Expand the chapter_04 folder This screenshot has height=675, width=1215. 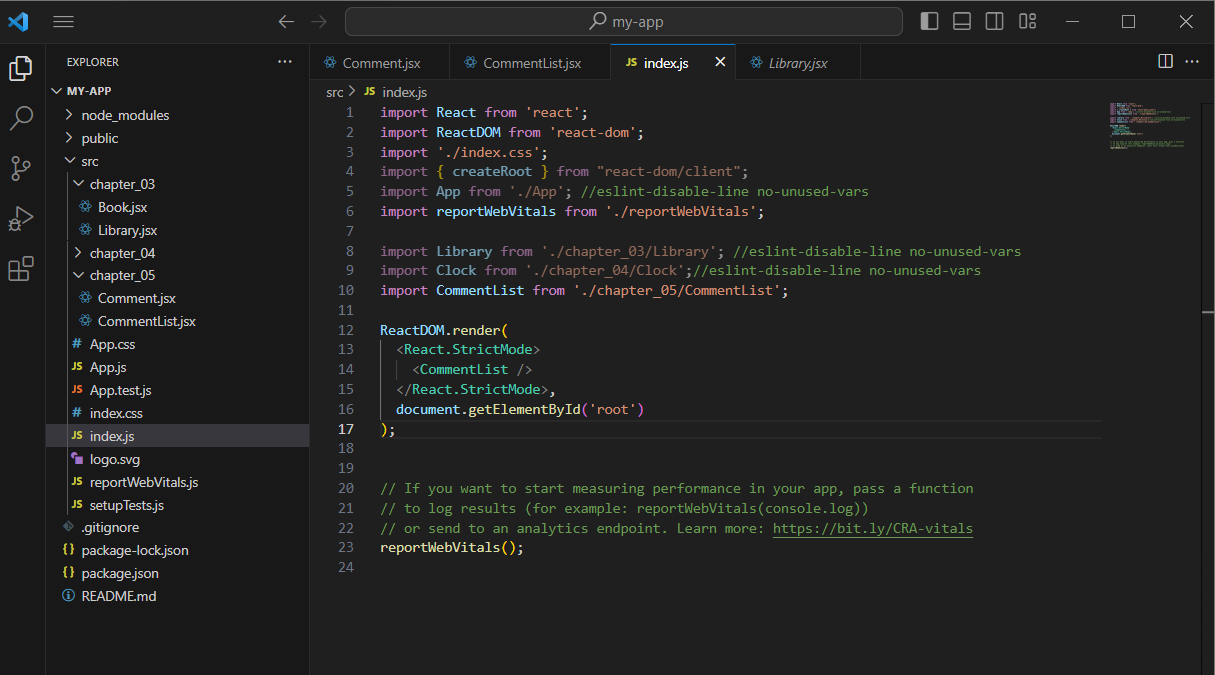coord(121,253)
